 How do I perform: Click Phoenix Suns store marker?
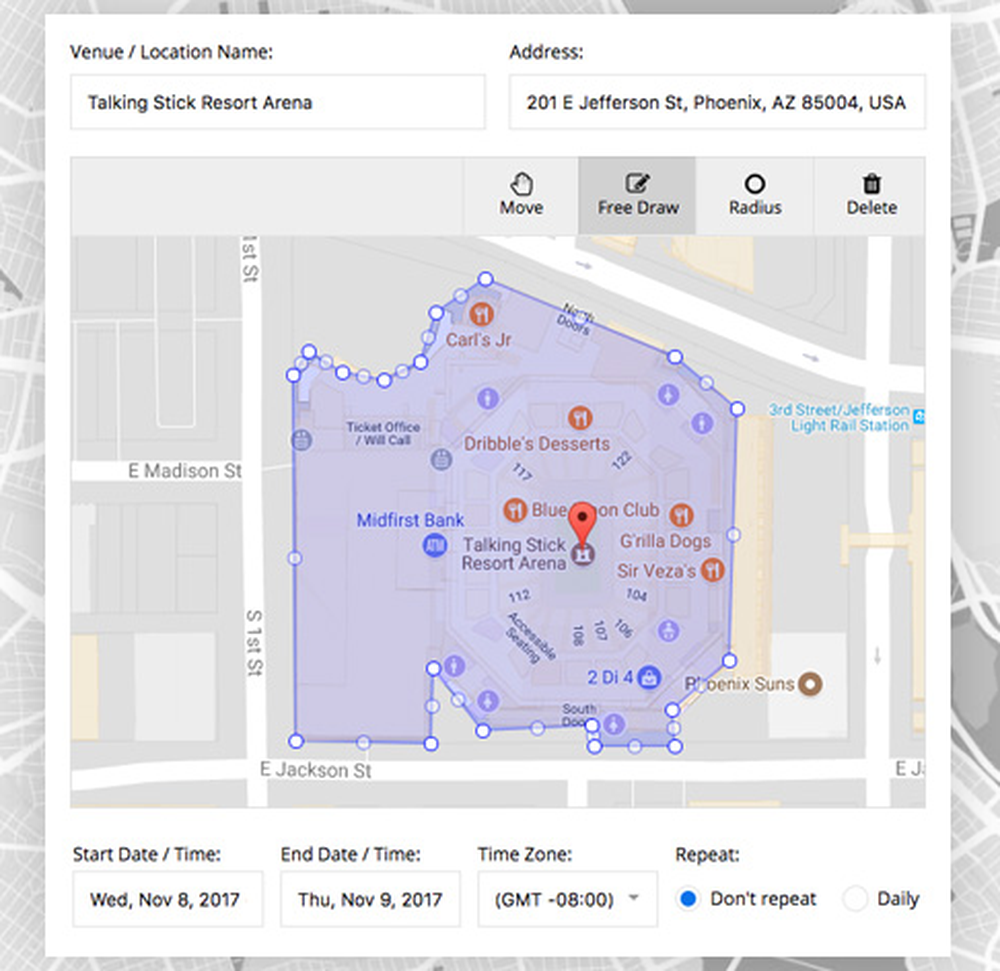coord(811,684)
